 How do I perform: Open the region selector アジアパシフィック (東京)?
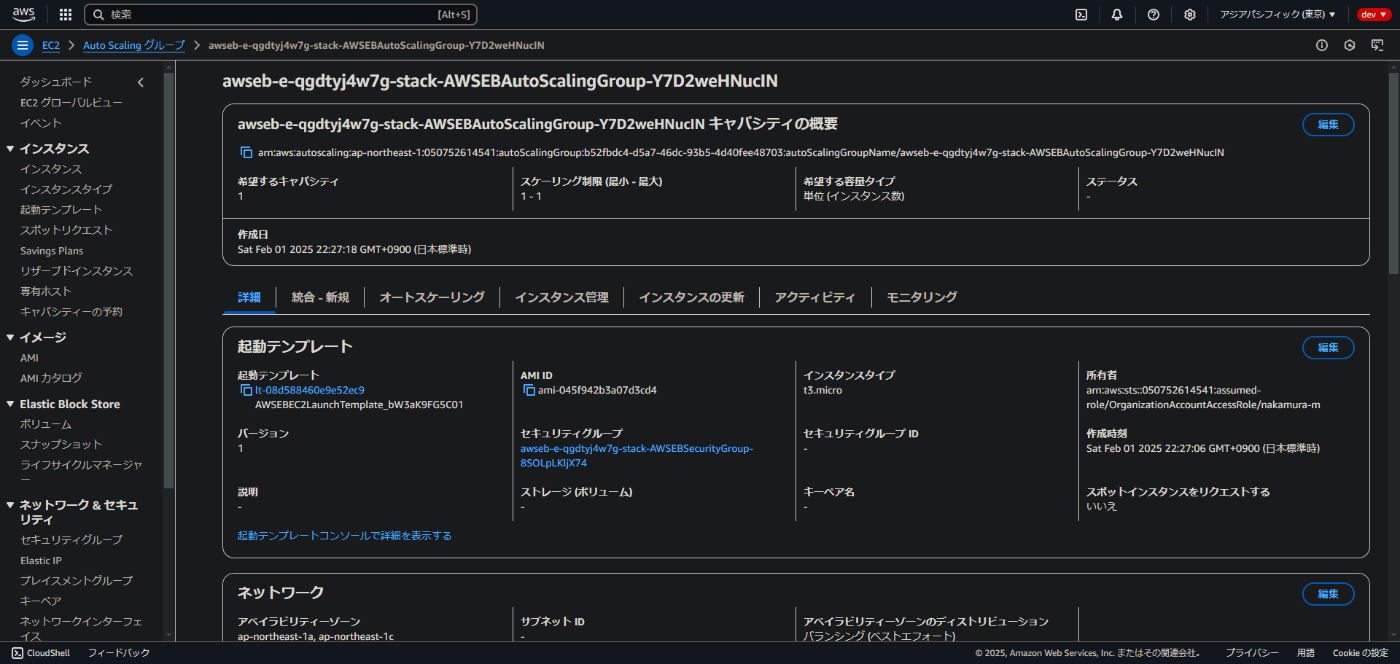point(1278,15)
